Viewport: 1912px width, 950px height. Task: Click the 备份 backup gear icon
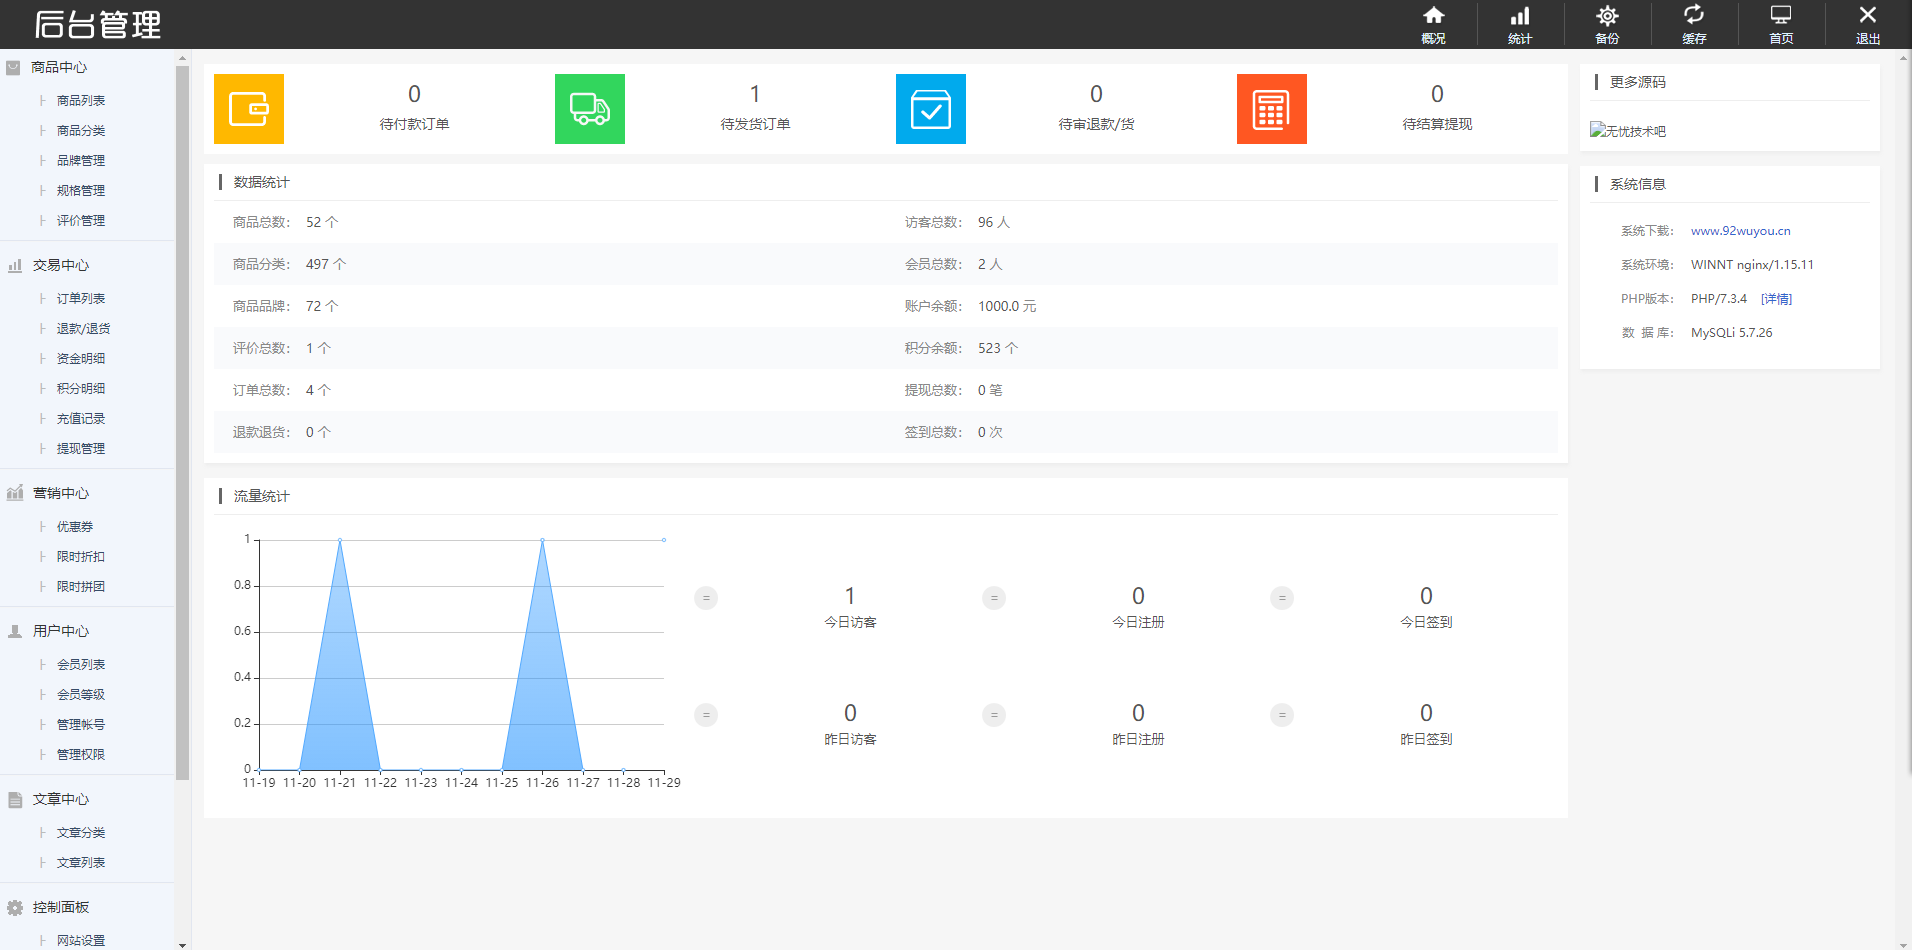click(x=1606, y=24)
